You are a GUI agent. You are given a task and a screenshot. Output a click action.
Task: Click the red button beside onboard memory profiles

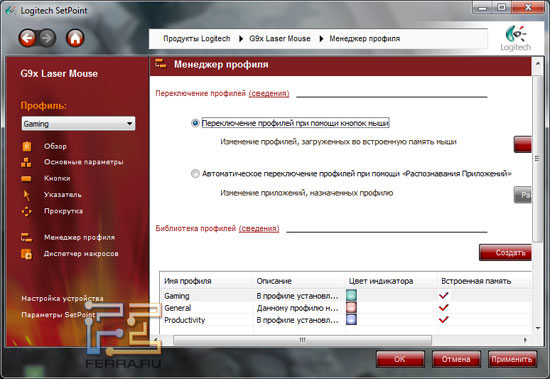tap(523, 144)
